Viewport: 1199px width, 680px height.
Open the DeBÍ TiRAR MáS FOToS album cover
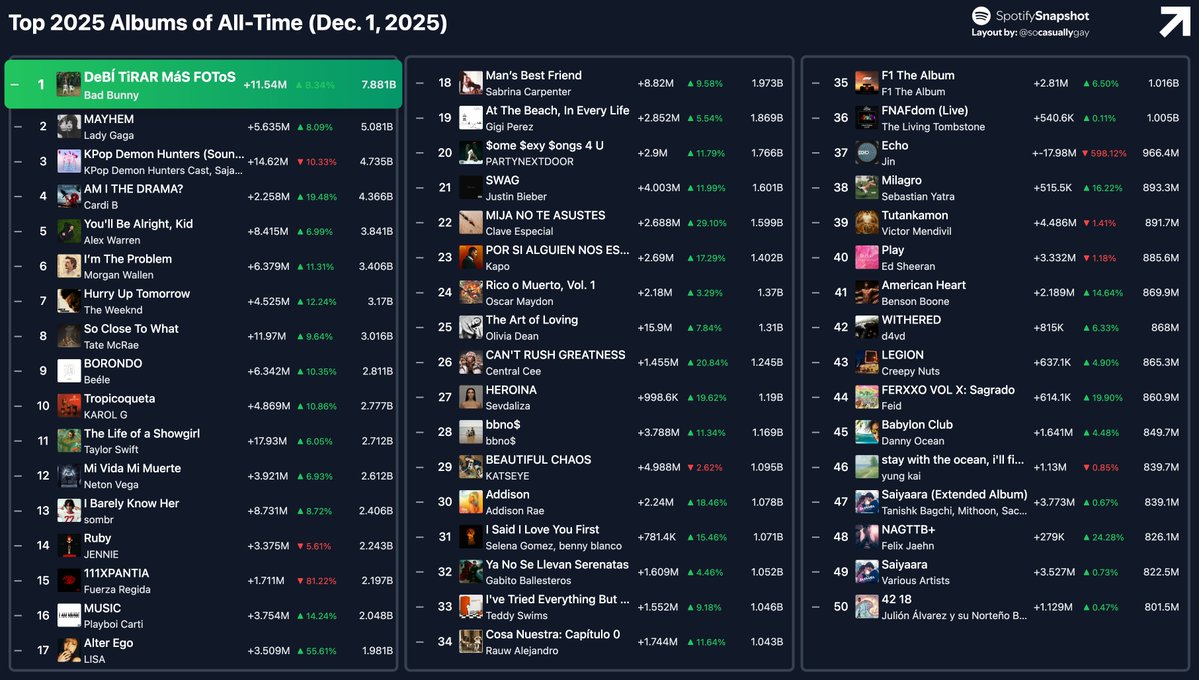[x=69, y=85]
